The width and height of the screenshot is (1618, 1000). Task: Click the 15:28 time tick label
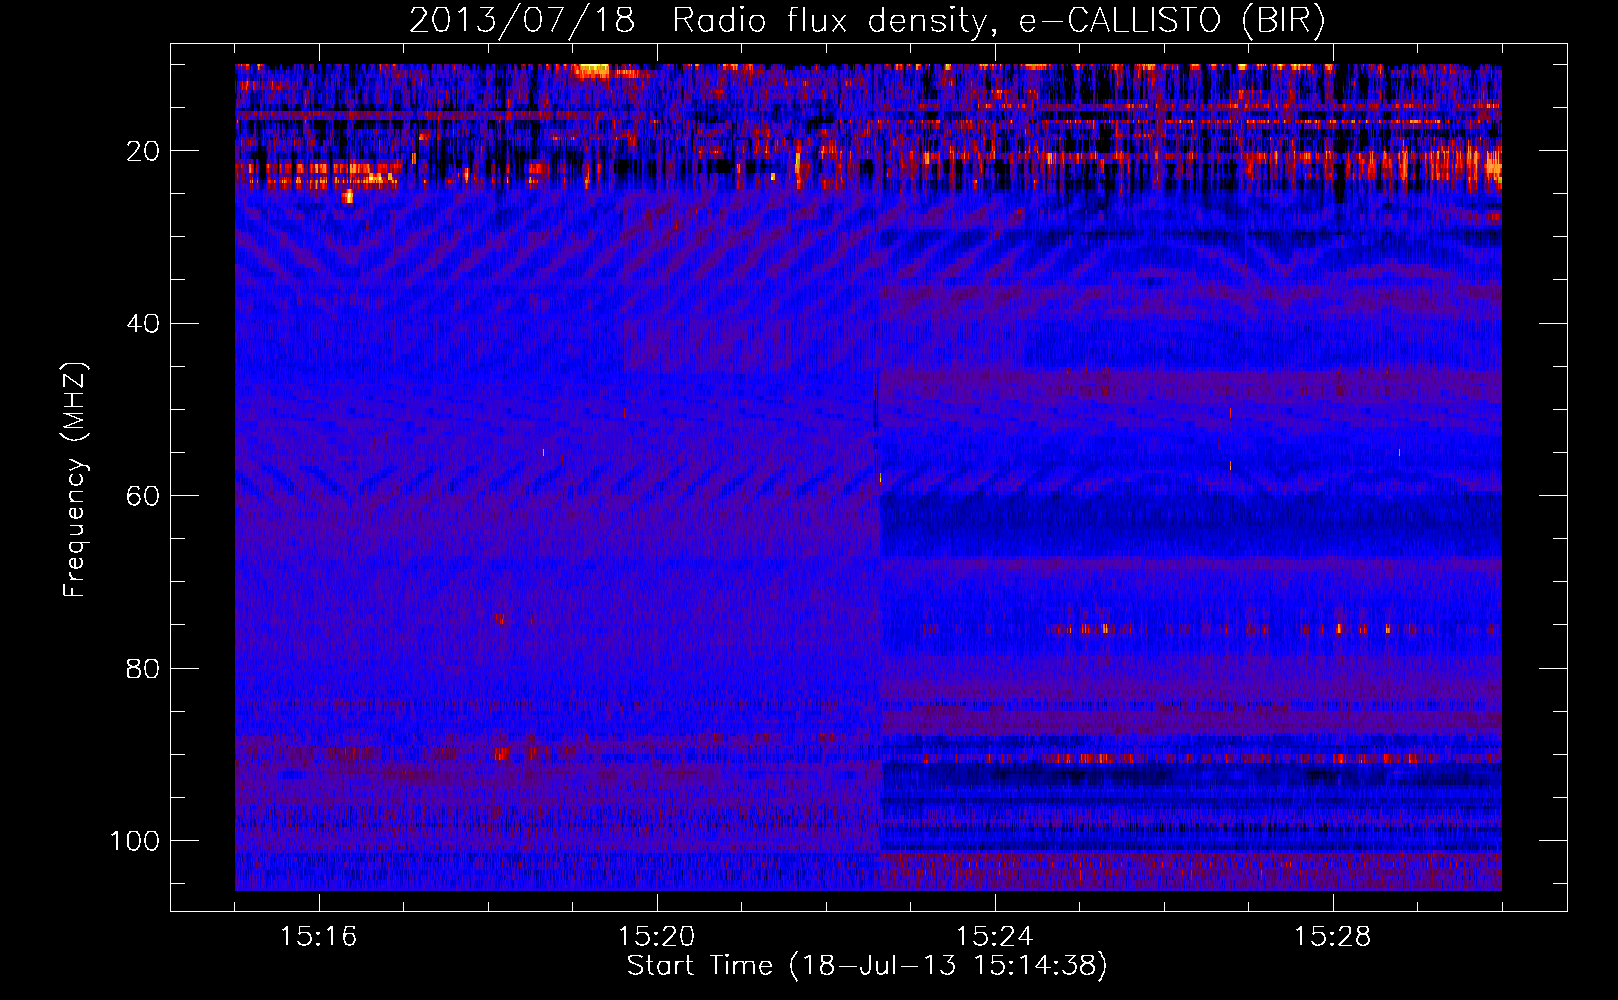click(x=1333, y=937)
